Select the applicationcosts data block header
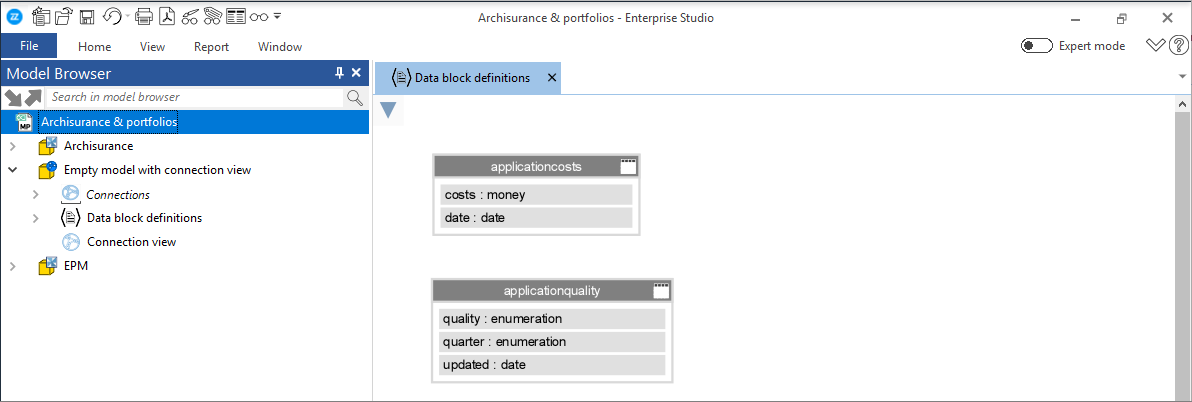This screenshot has height=402, width=1192. coord(536,166)
